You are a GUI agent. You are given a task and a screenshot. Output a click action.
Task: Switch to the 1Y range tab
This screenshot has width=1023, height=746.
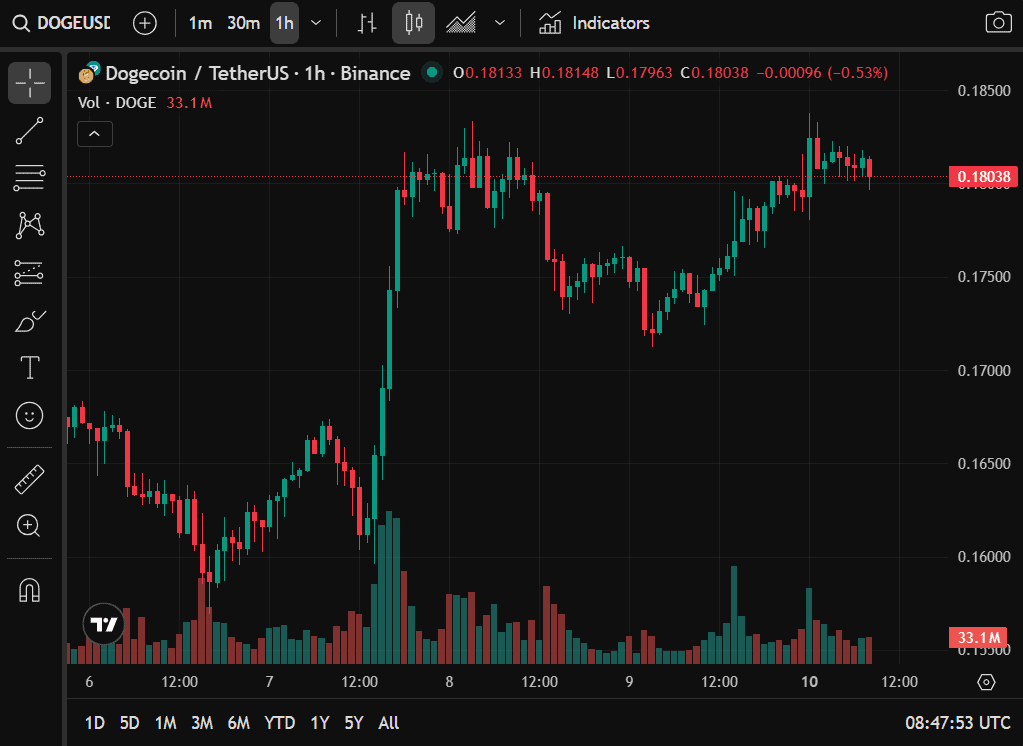(319, 722)
